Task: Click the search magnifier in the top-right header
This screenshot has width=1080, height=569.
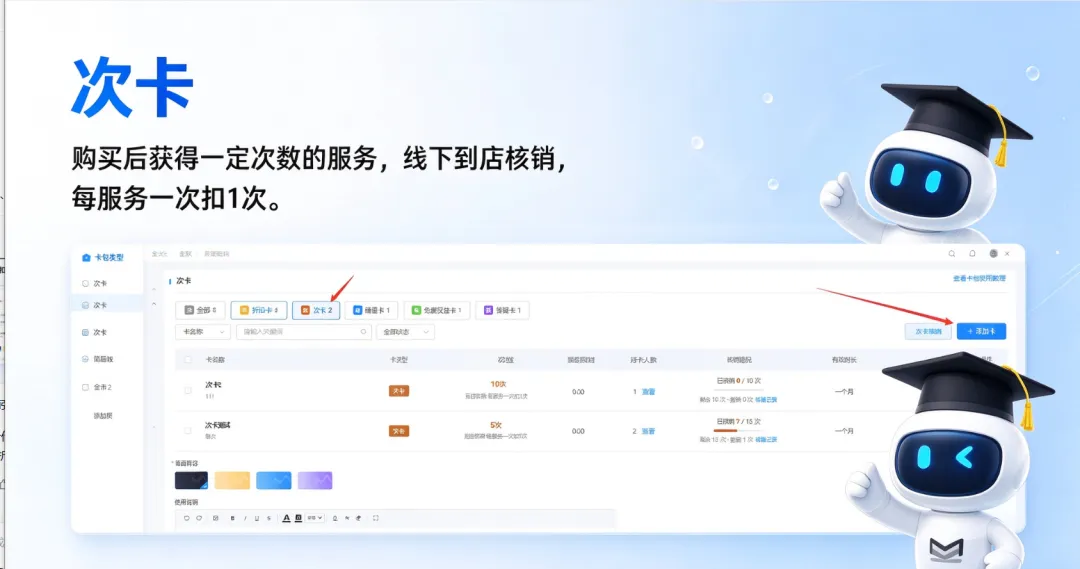Action: [x=952, y=254]
